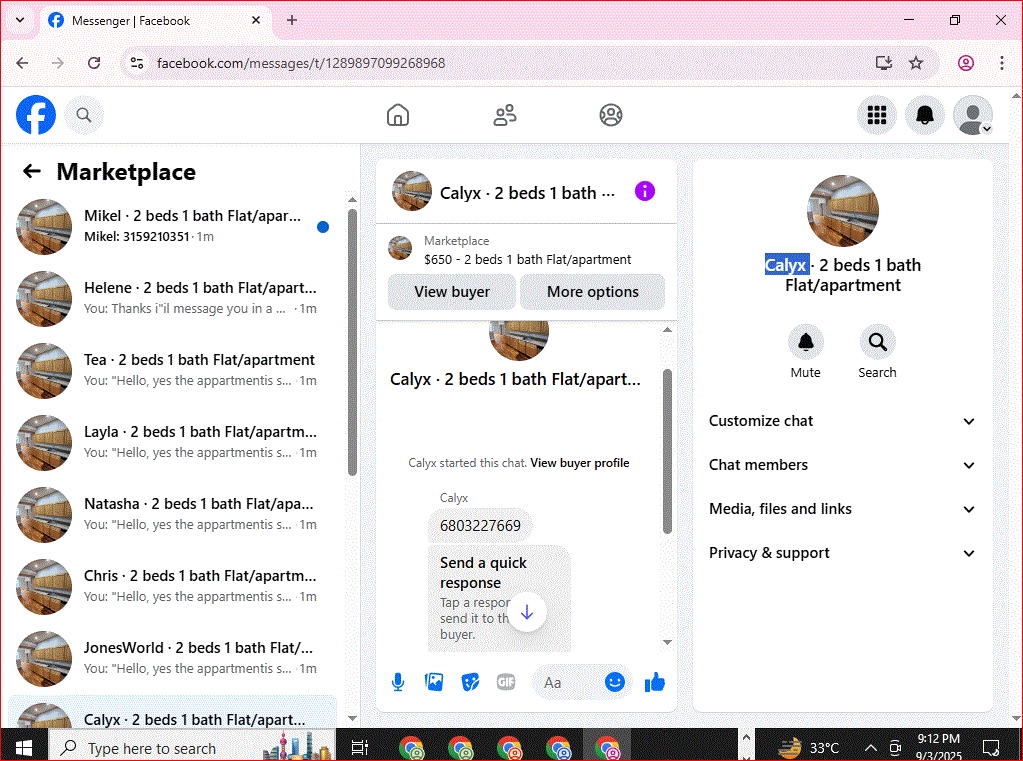Open the Friends icon in top navigation

coord(504,116)
